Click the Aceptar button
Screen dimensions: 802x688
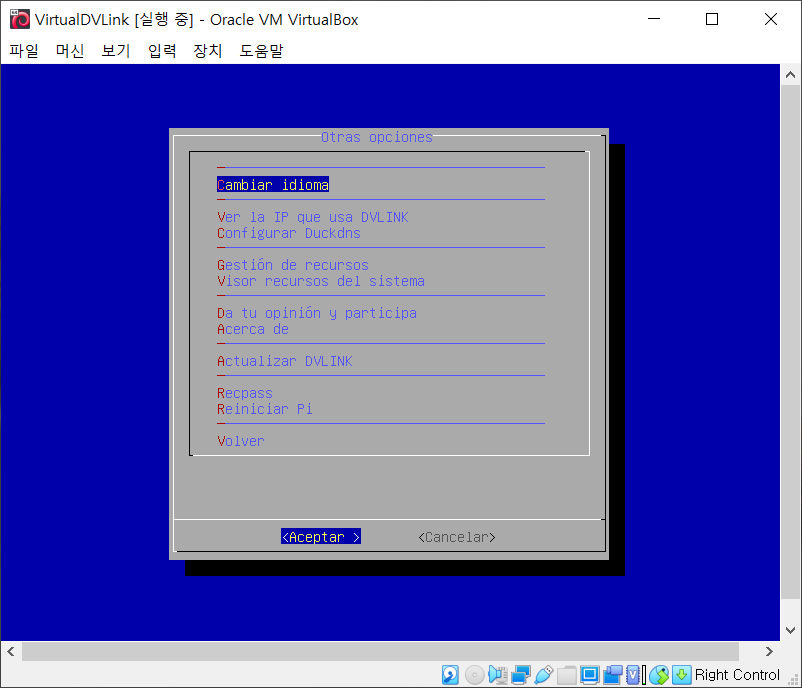pyautogui.click(x=321, y=537)
